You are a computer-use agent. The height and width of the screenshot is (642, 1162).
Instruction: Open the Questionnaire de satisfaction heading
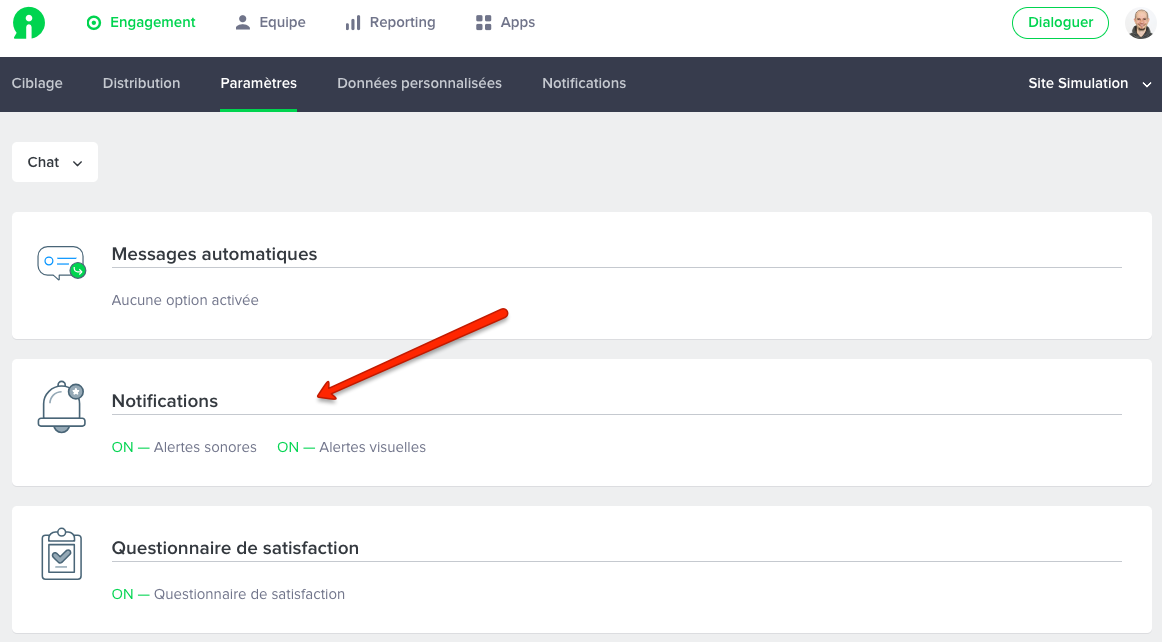point(235,548)
